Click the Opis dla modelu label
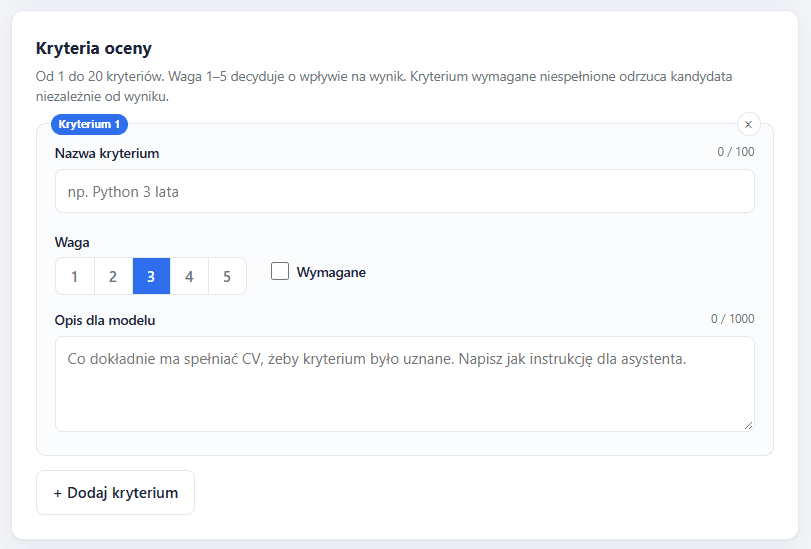The width and height of the screenshot is (811, 549). point(105,320)
